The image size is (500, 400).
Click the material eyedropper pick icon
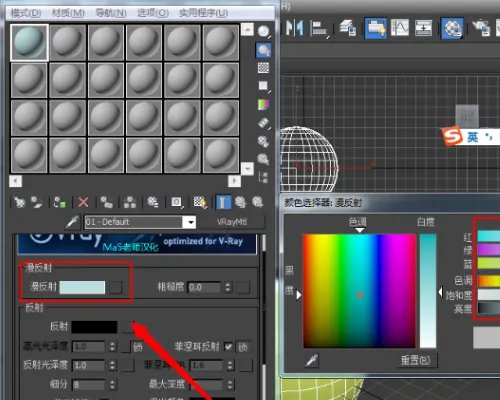[72, 221]
